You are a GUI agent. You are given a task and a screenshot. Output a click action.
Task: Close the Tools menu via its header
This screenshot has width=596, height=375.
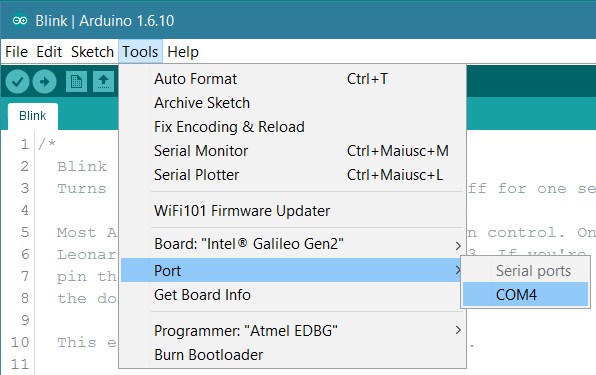[x=140, y=52]
